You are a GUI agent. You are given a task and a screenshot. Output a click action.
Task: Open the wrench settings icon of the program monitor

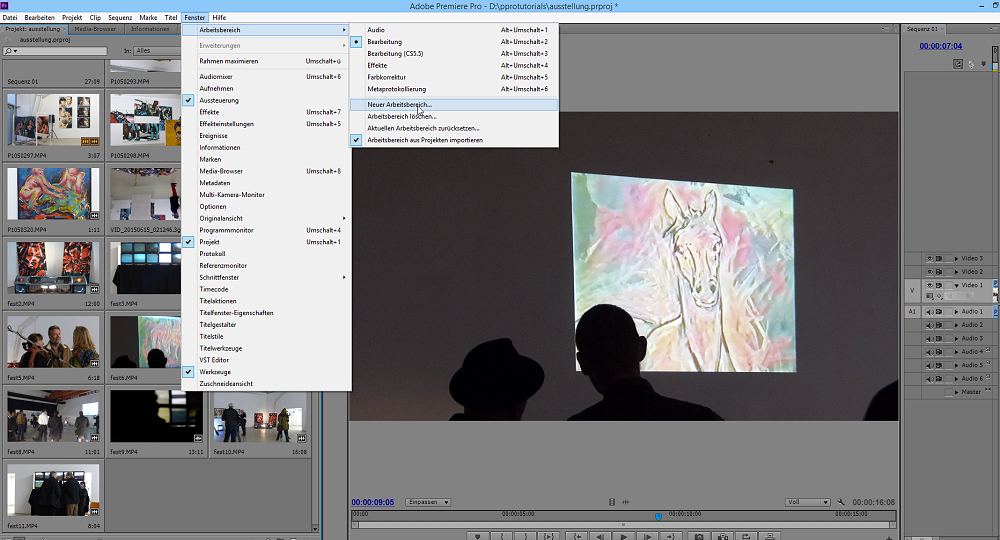pyautogui.click(x=841, y=502)
